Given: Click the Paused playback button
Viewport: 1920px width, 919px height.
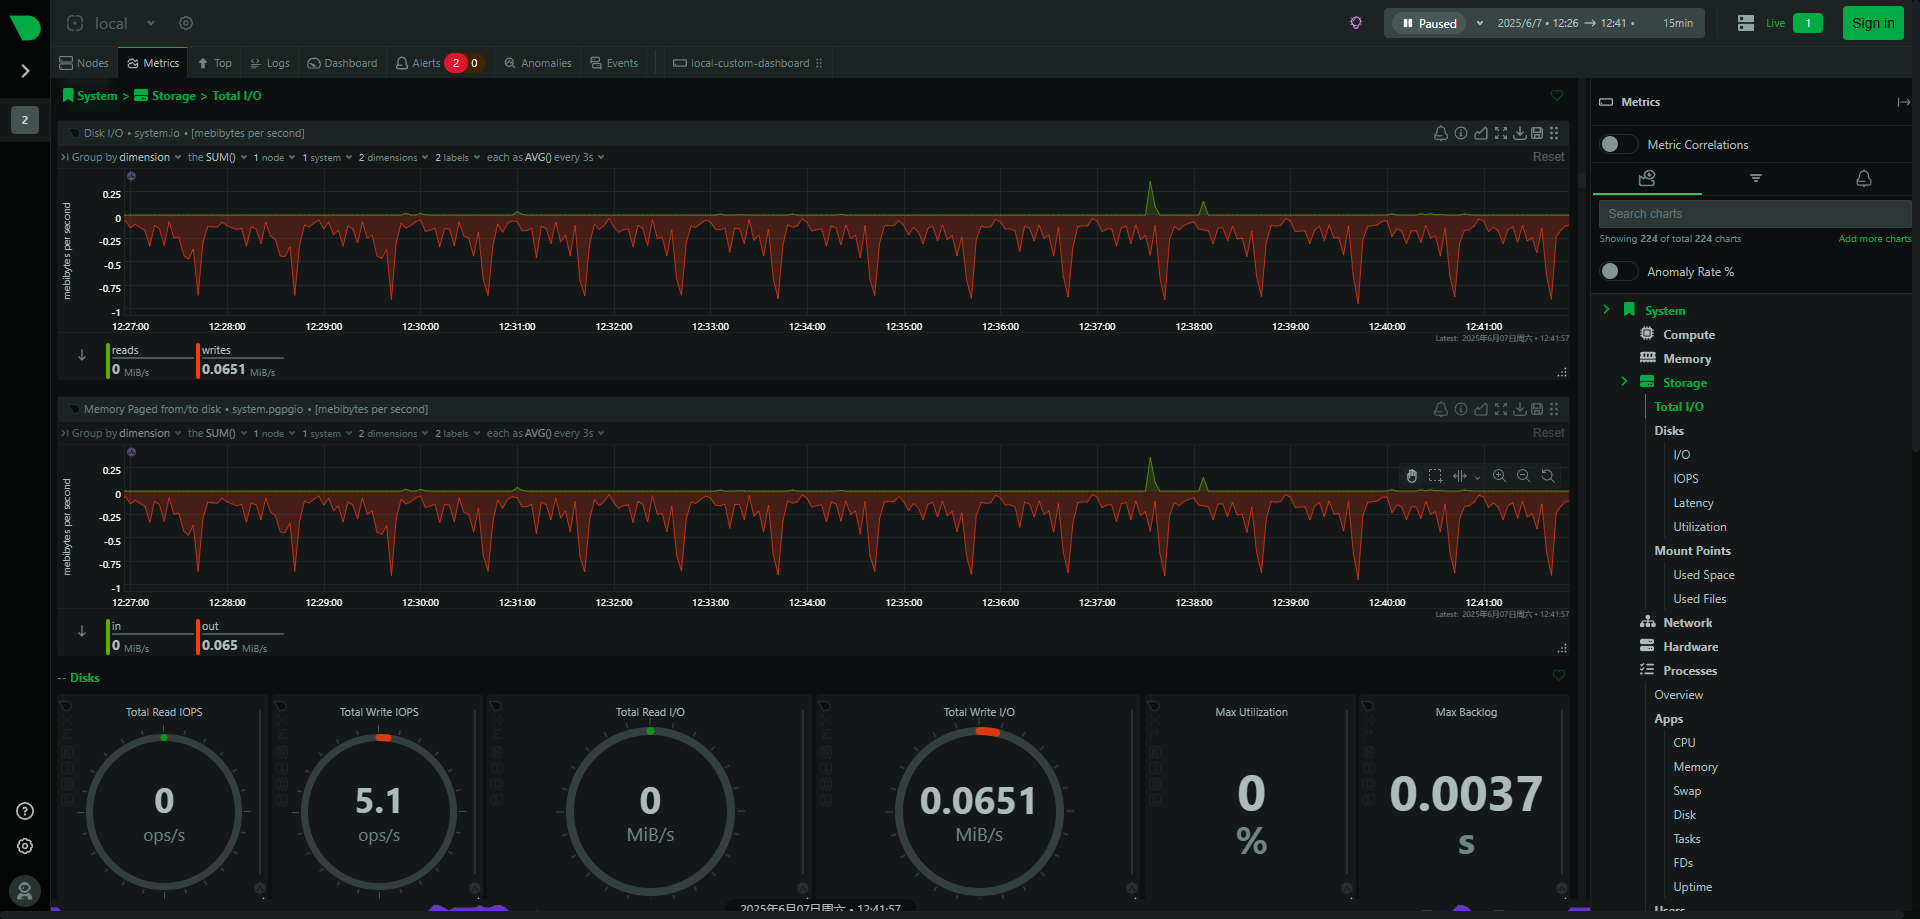Looking at the screenshot, I should (x=1429, y=23).
